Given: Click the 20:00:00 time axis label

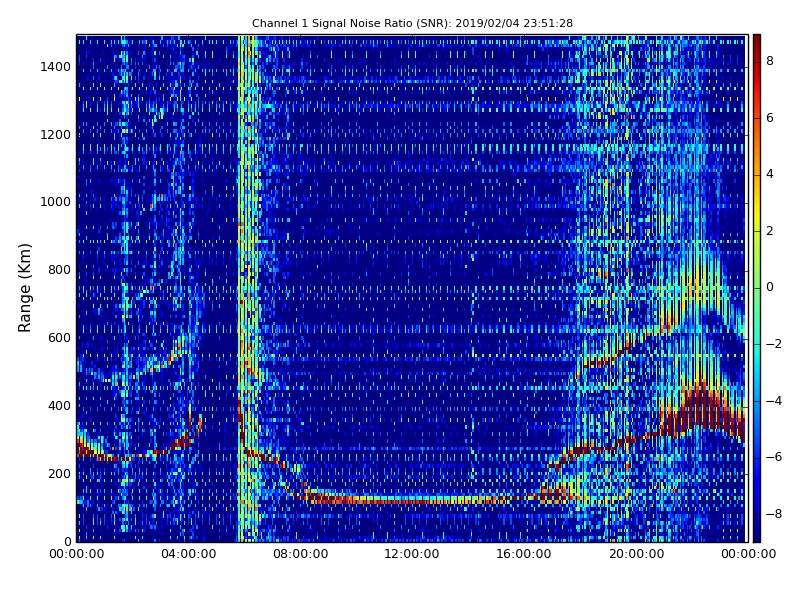Looking at the screenshot, I should click(x=637, y=554).
